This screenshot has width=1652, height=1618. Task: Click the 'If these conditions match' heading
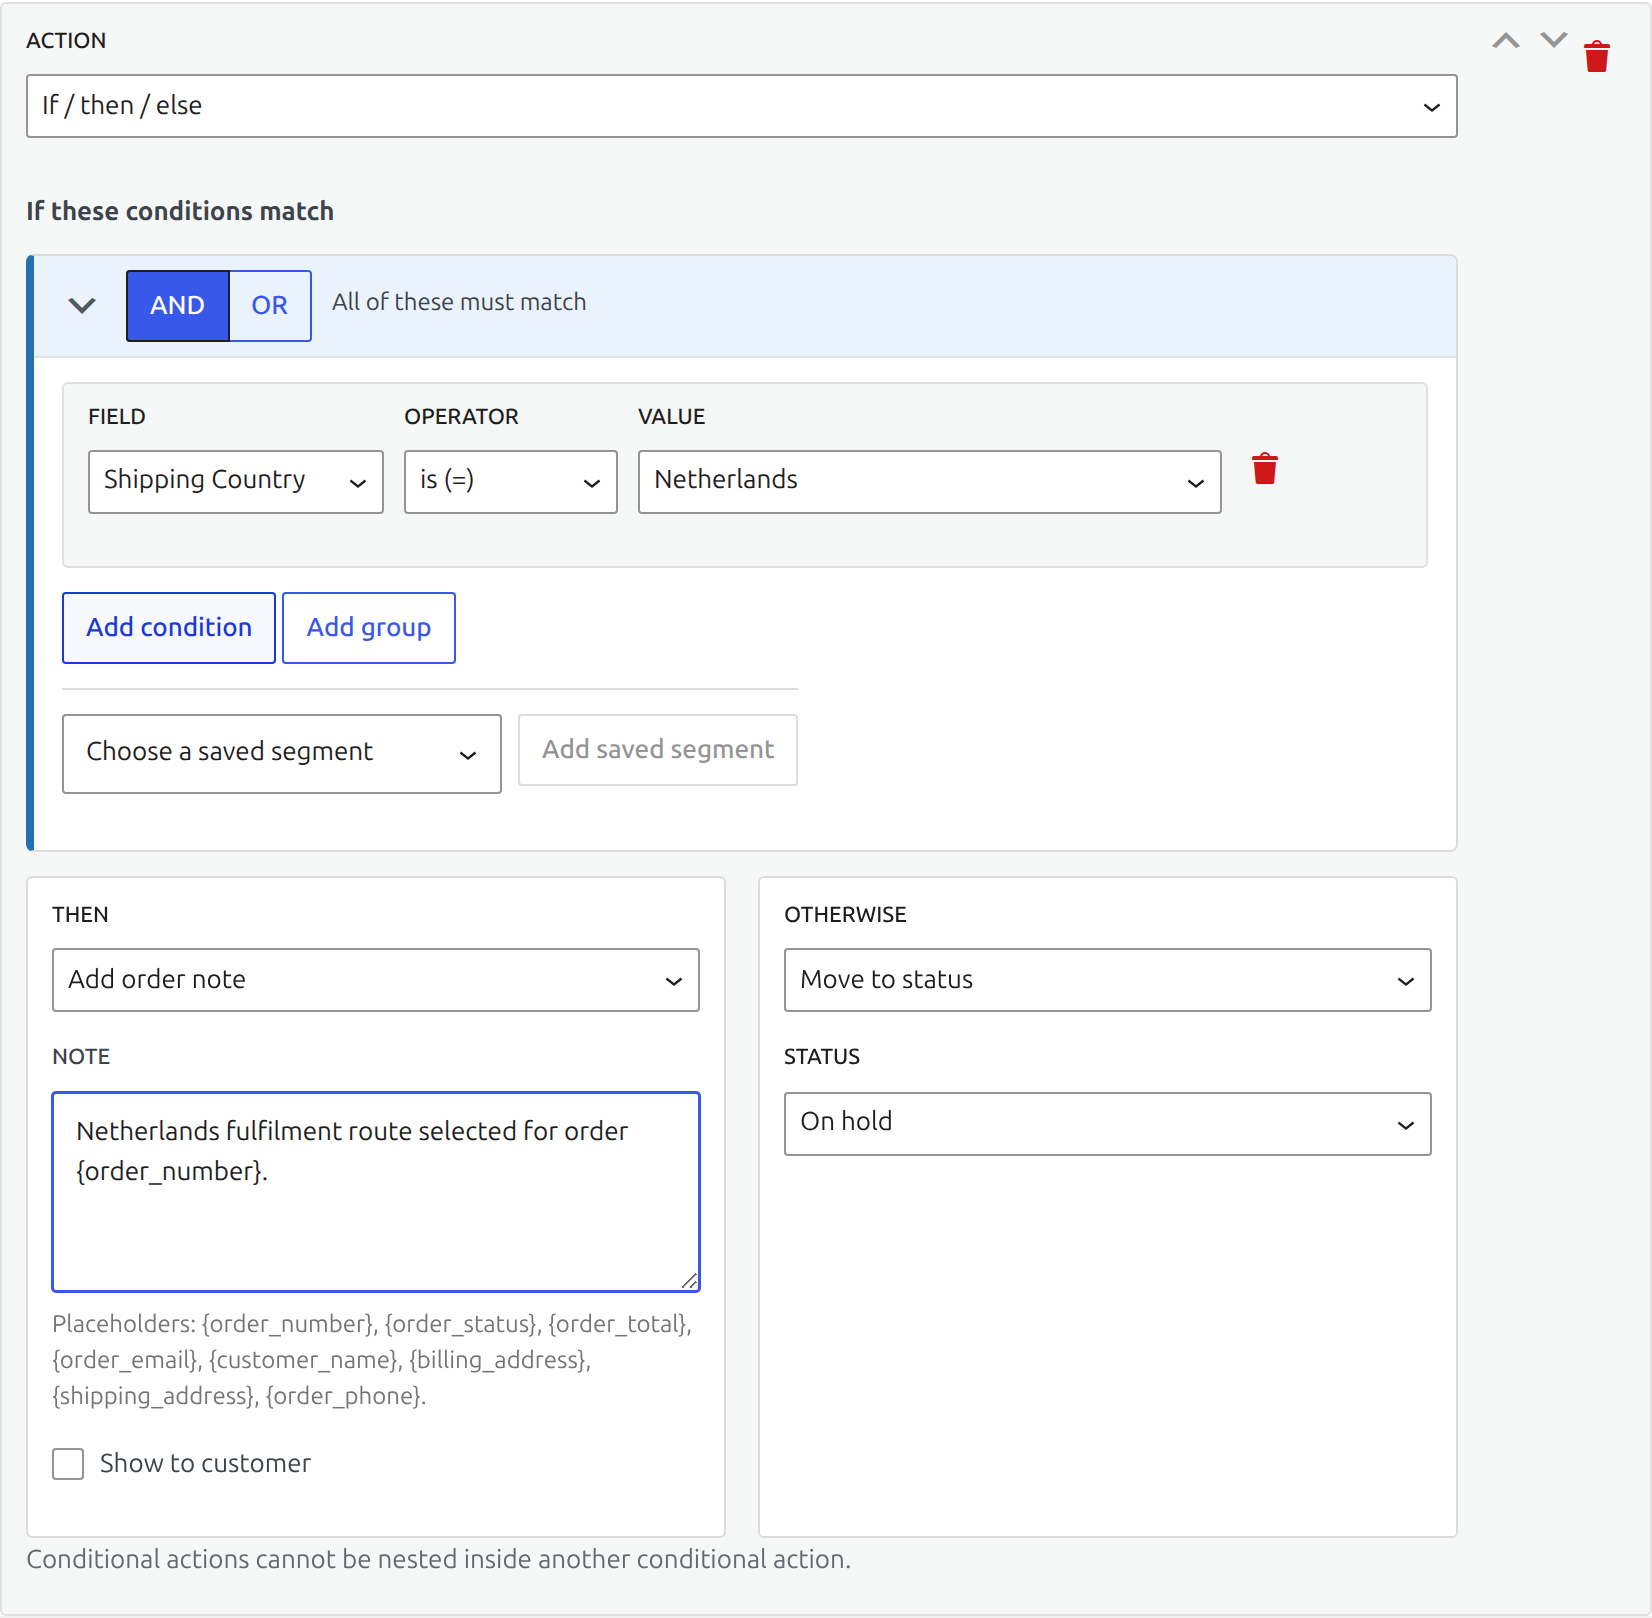click(x=180, y=211)
